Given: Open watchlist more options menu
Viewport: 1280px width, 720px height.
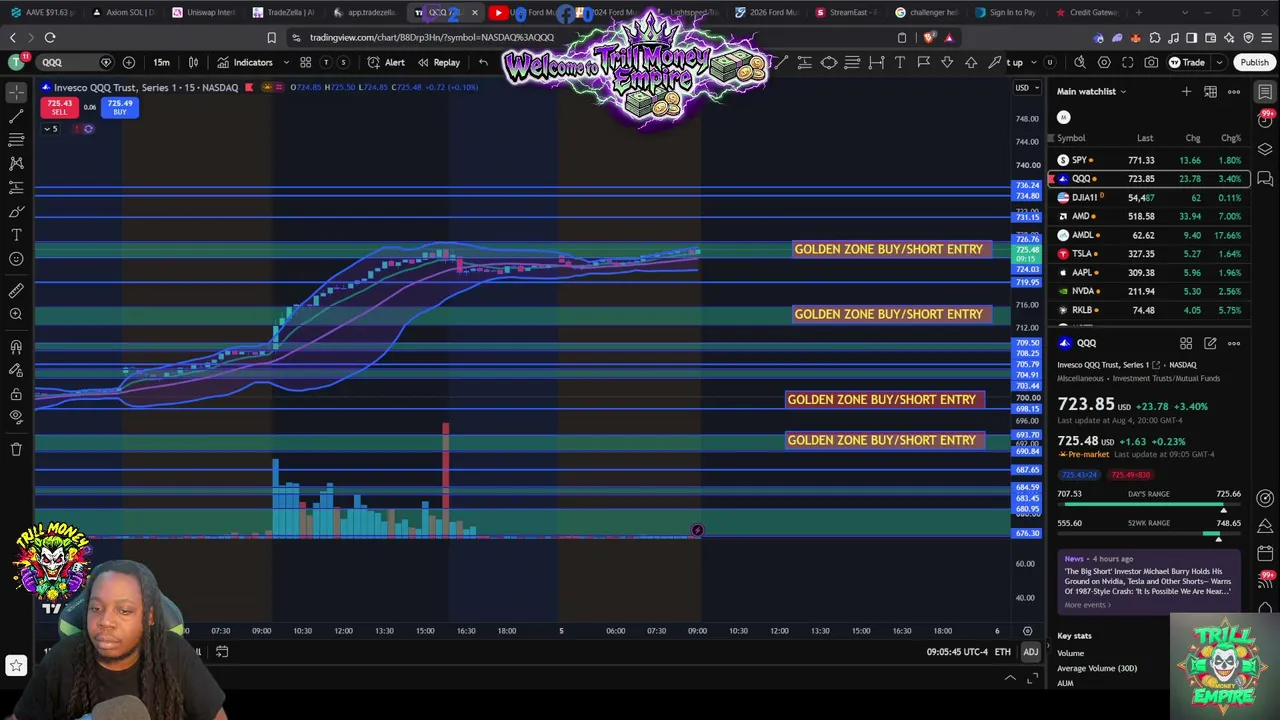Looking at the screenshot, I should (1234, 92).
